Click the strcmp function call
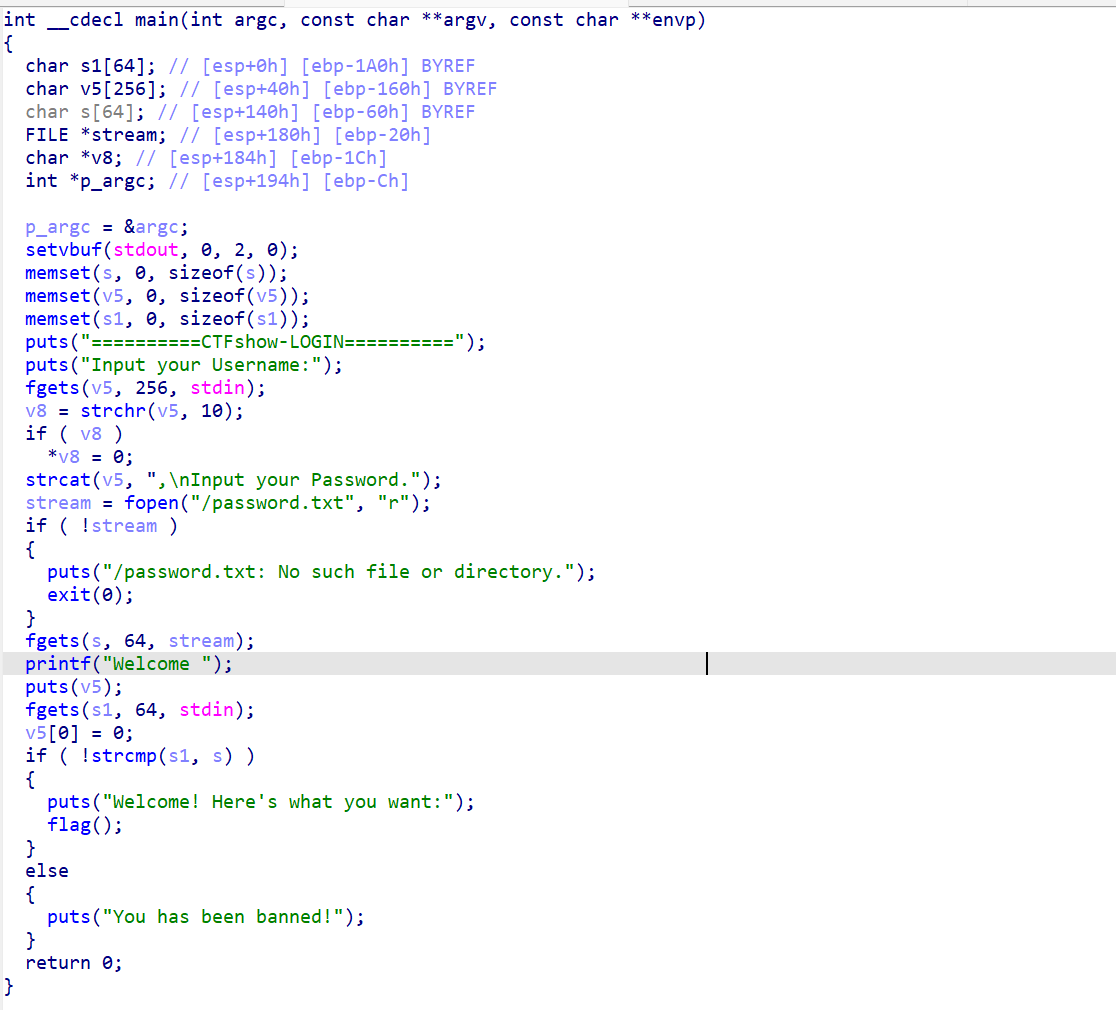This screenshot has height=1010, width=1116. (x=124, y=756)
